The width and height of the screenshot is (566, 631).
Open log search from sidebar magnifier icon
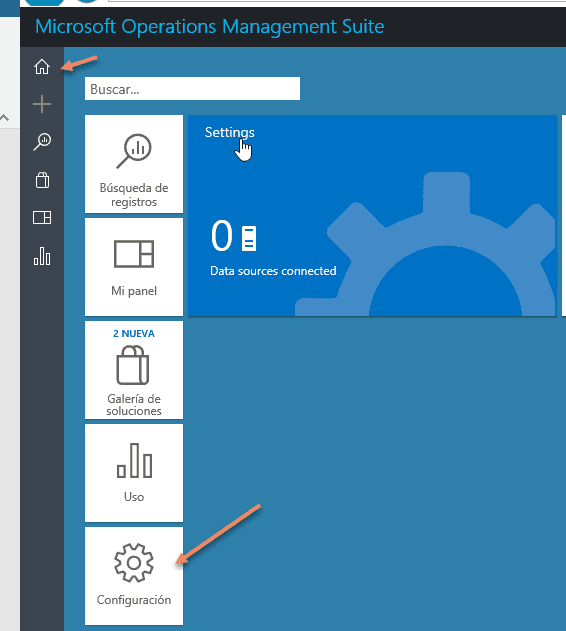point(42,142)
